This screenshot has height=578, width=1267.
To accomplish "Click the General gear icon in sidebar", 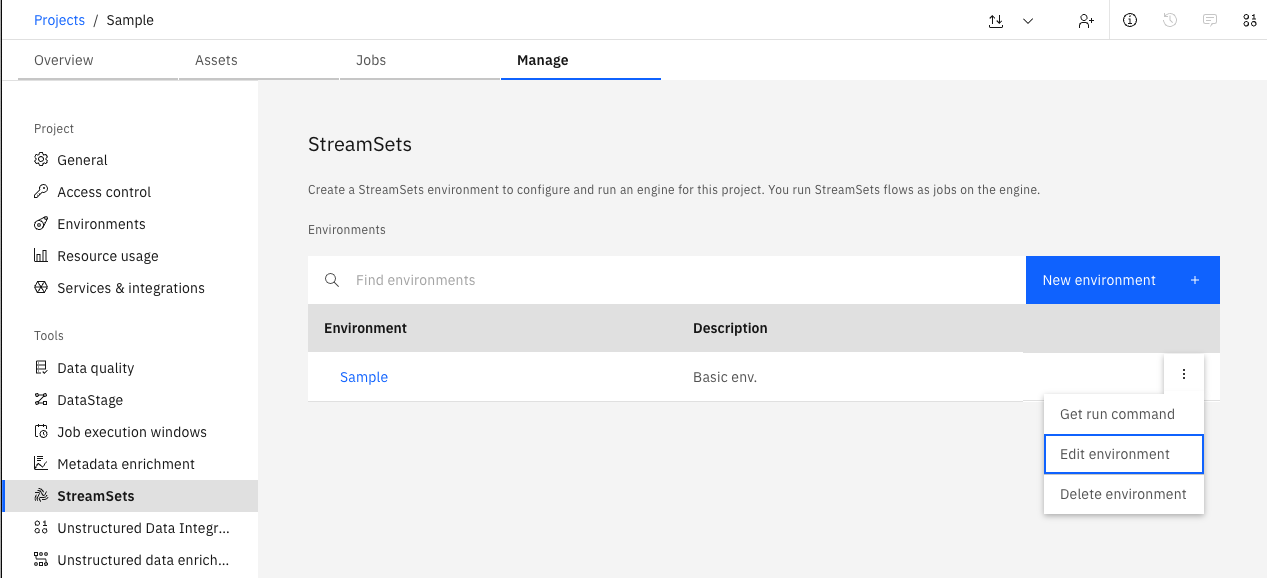I will [x=41, y=160].
